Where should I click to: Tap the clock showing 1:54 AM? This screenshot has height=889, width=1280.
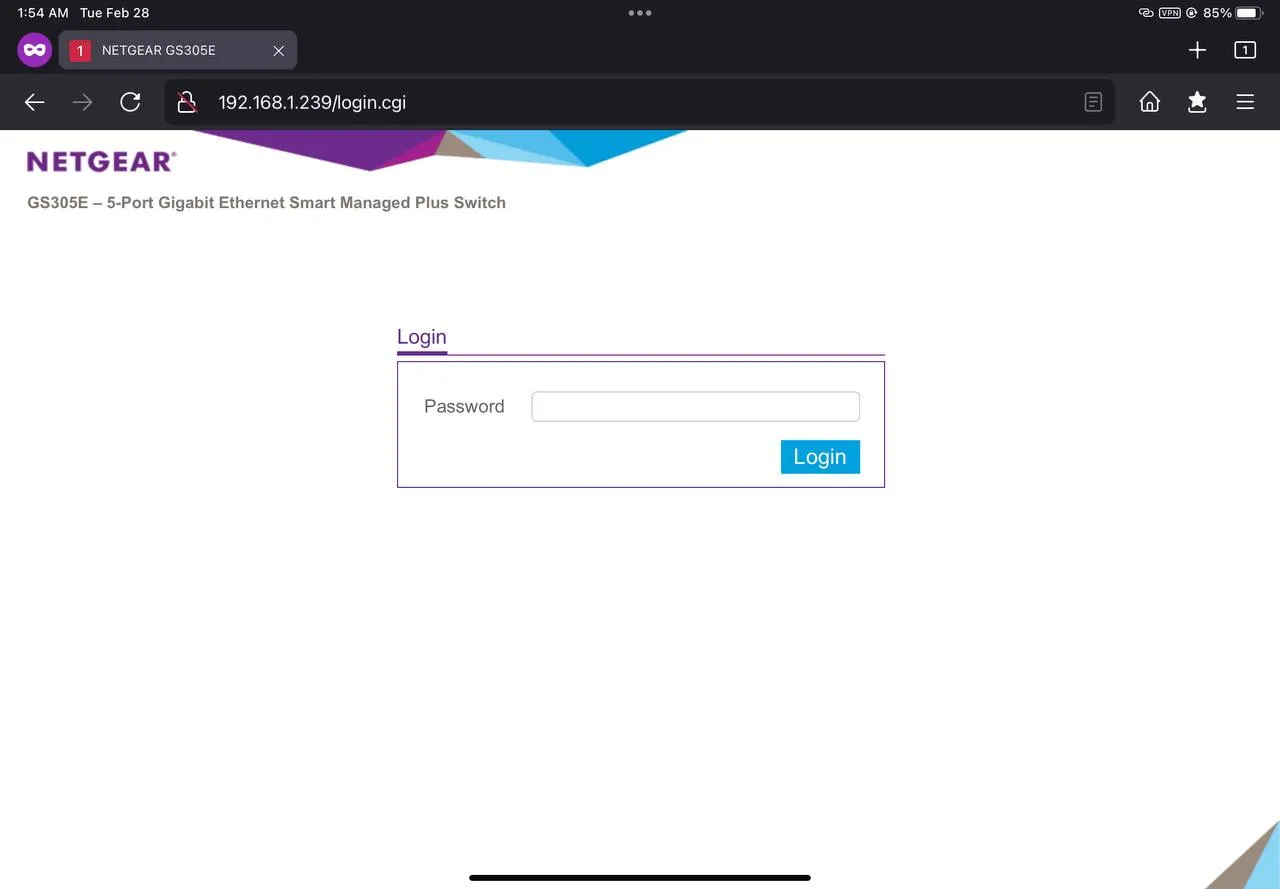pos(43,13)
